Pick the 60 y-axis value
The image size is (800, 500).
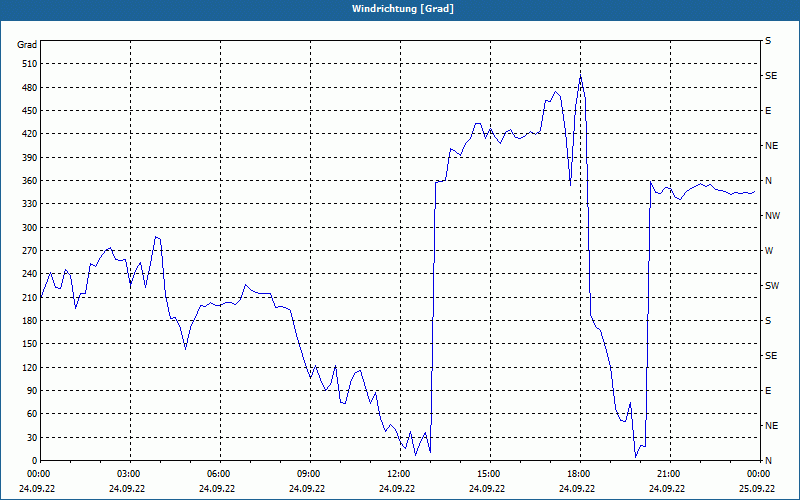32,414
